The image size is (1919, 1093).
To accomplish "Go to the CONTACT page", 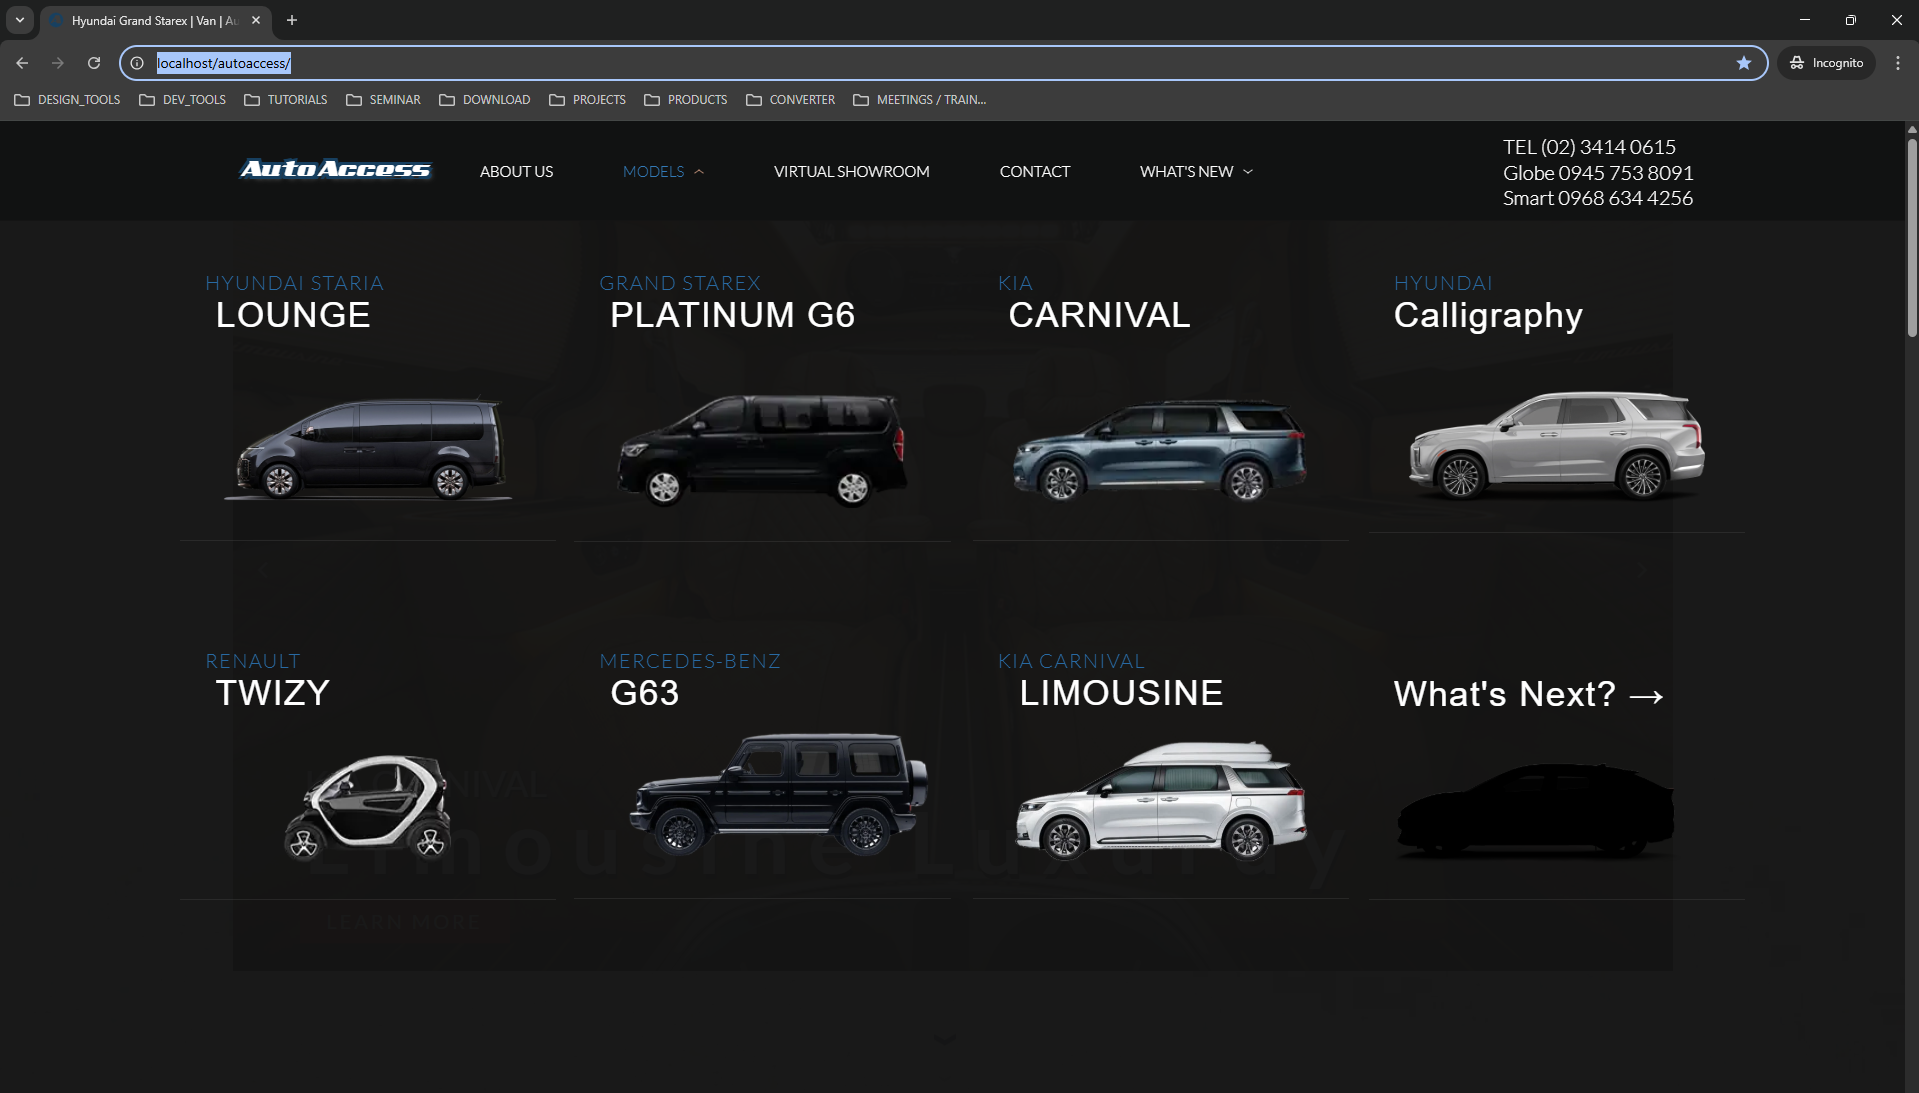I will (x=1034, y=172).
